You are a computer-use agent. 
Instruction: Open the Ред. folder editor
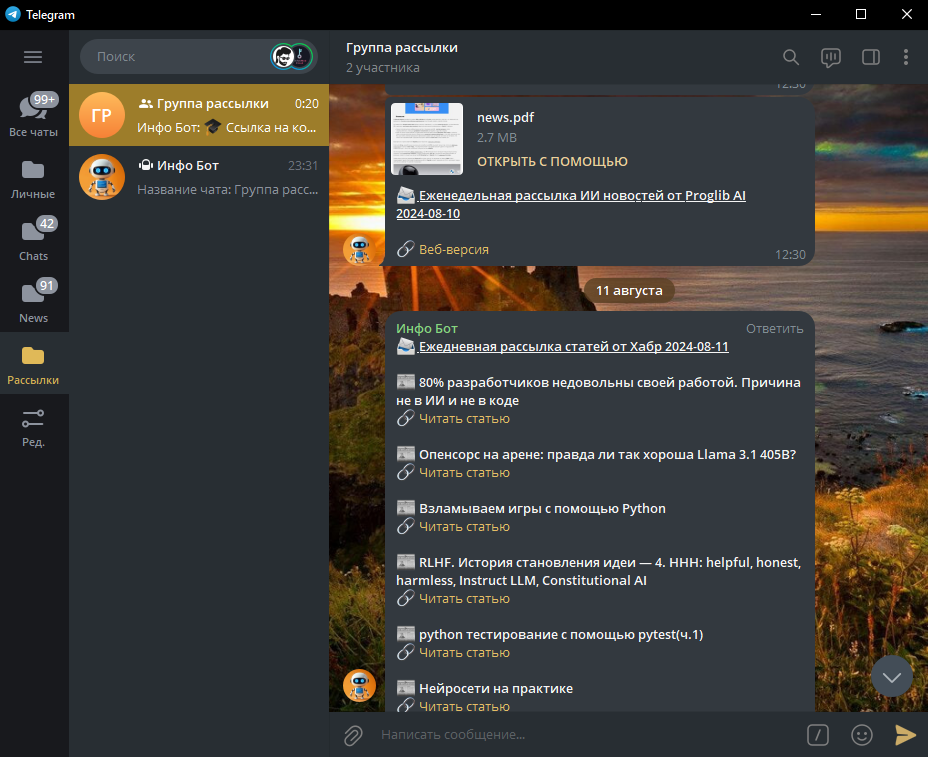click(34, 428)
